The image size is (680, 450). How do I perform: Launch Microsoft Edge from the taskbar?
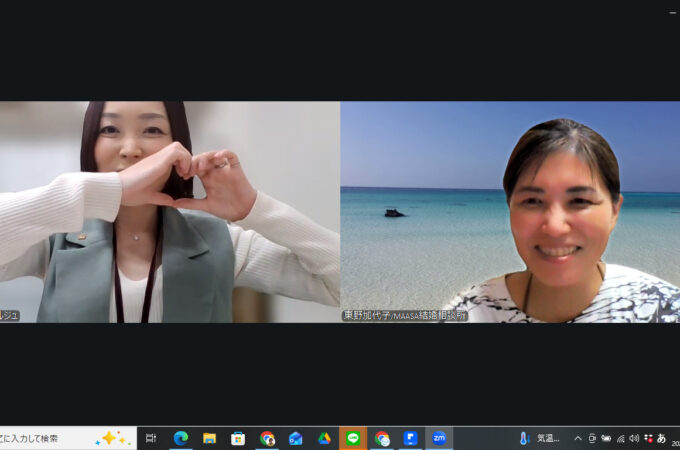(181, 438)
